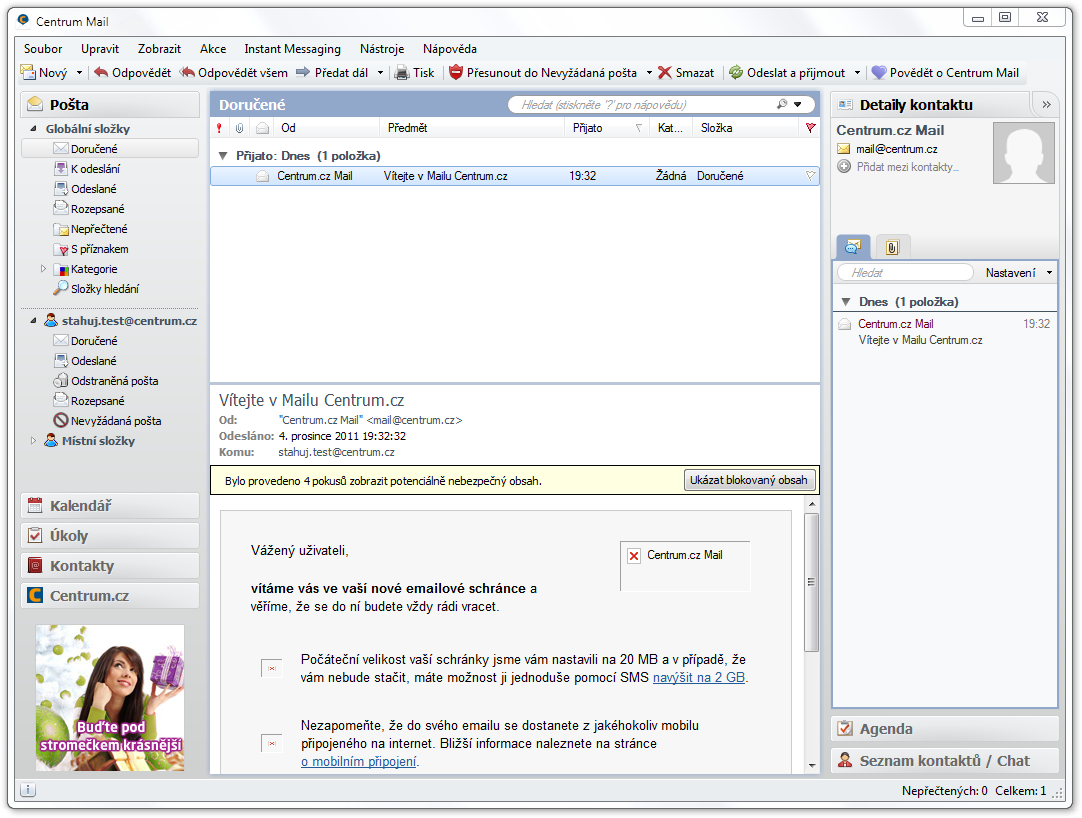Click the Předat dál forward button

pyautogui.click(x=333, y=72)
